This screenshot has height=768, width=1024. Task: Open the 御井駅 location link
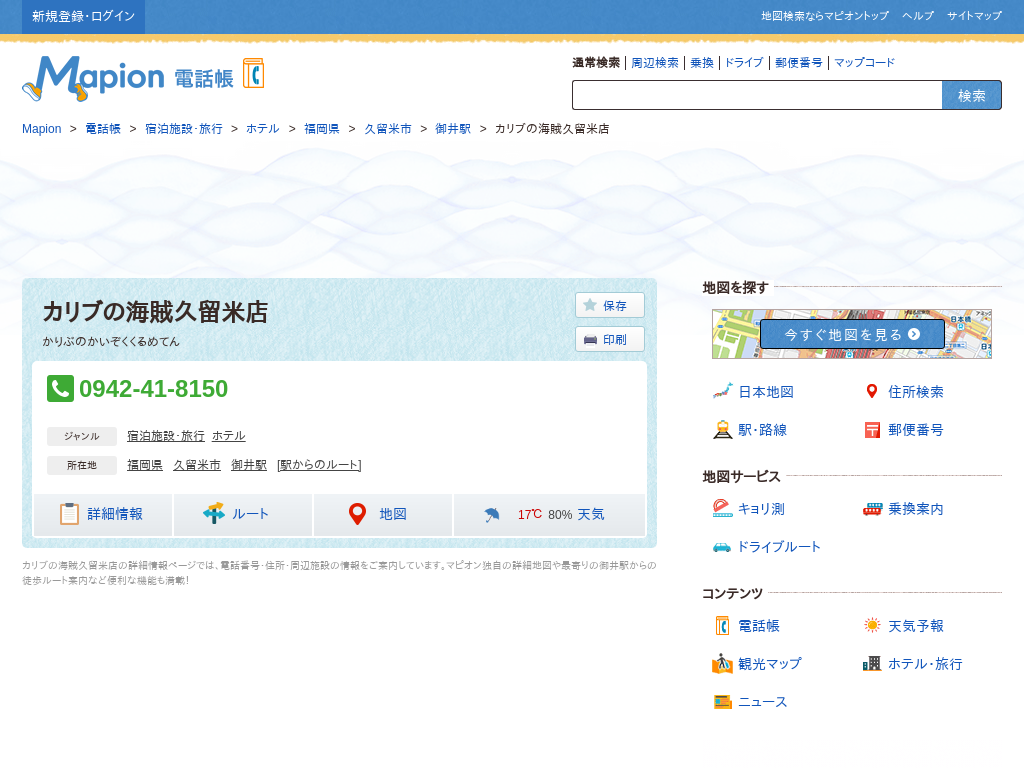point(249,465)
